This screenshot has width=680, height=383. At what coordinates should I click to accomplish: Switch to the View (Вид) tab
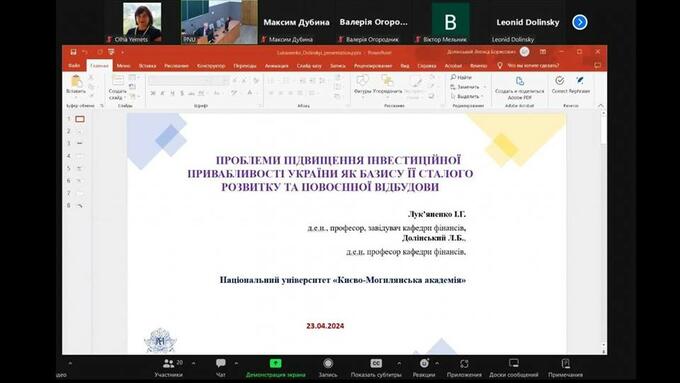point(405,66)
